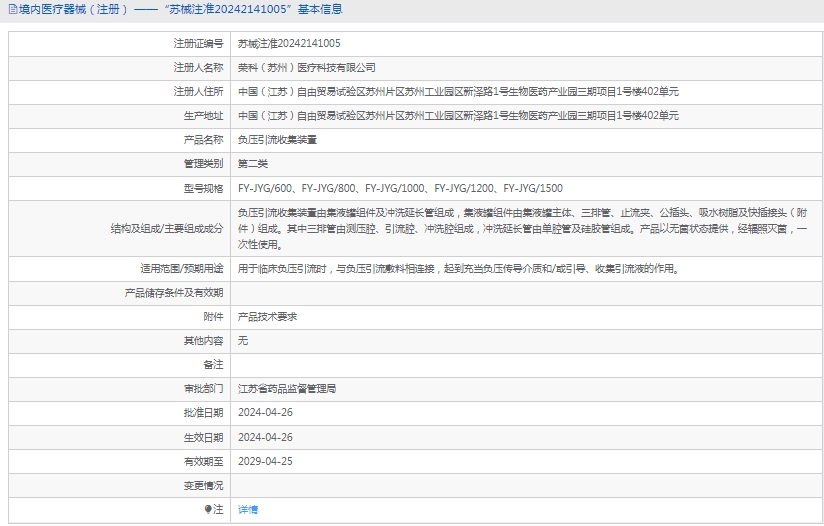Click the approving department 江苏省药品监督管理局
Screen dimensions: 824x526
pos(287,389)
